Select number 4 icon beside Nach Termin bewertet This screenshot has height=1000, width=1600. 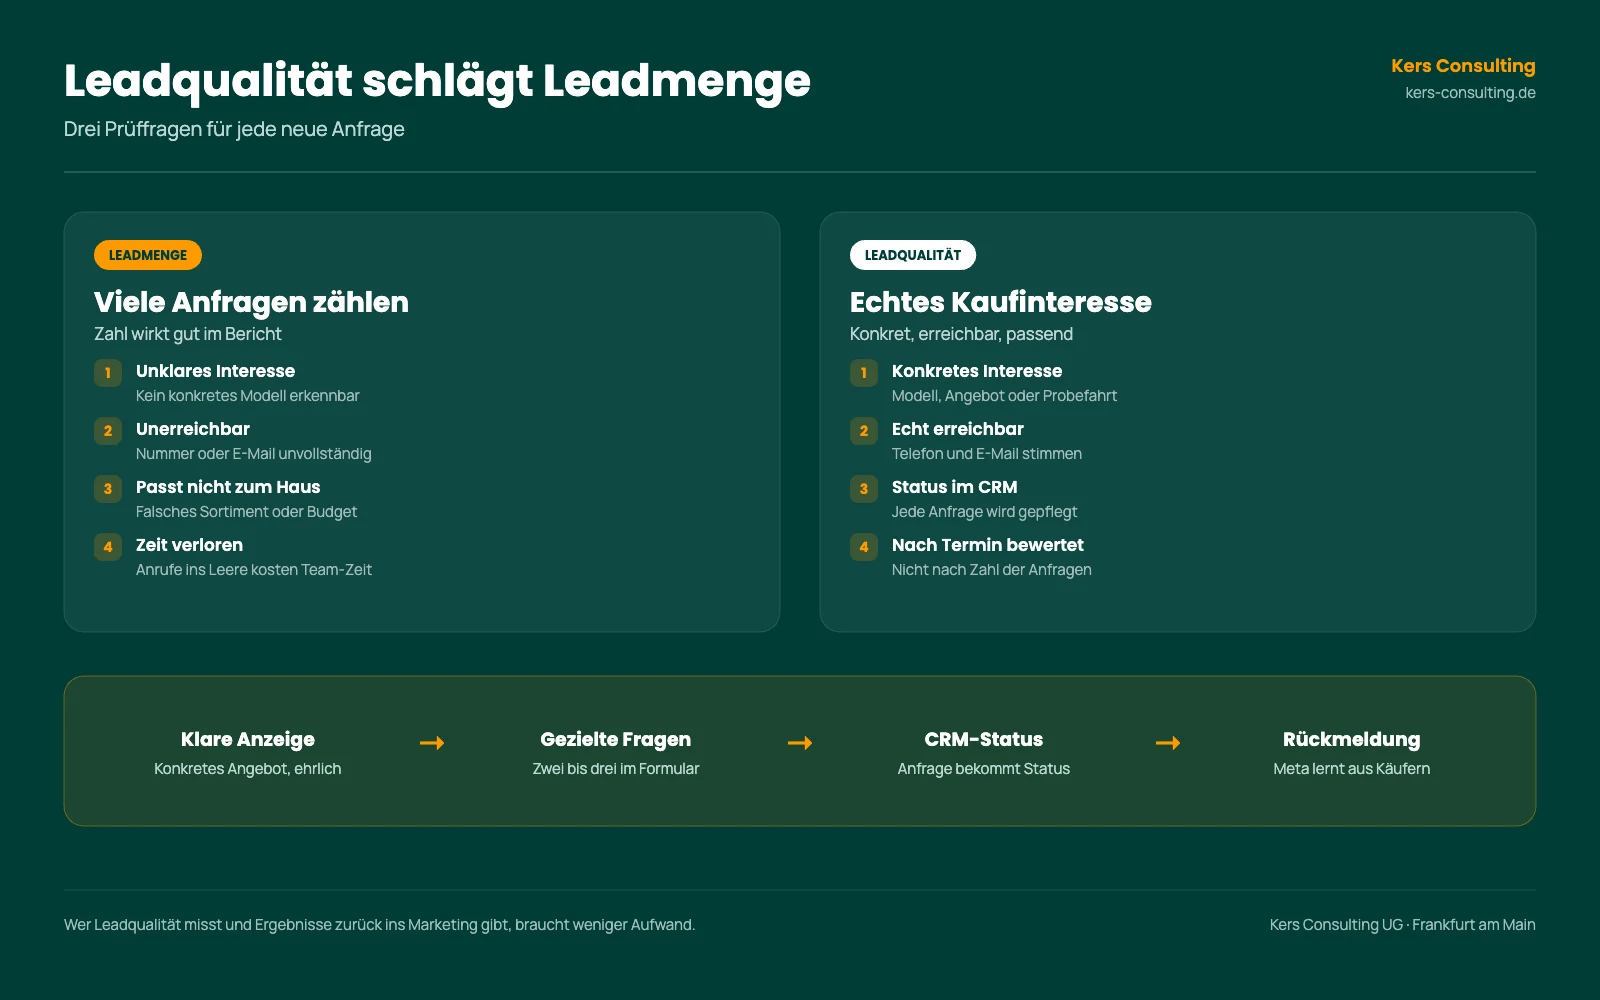click(x=864, y=547)
